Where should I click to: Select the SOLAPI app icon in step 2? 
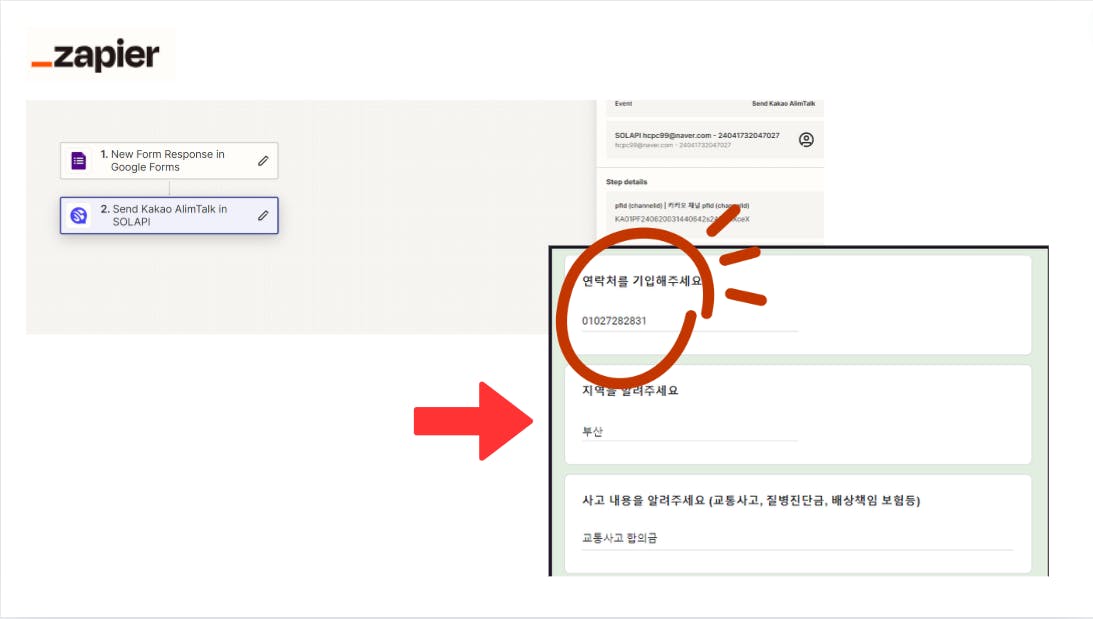coord(79,215)
